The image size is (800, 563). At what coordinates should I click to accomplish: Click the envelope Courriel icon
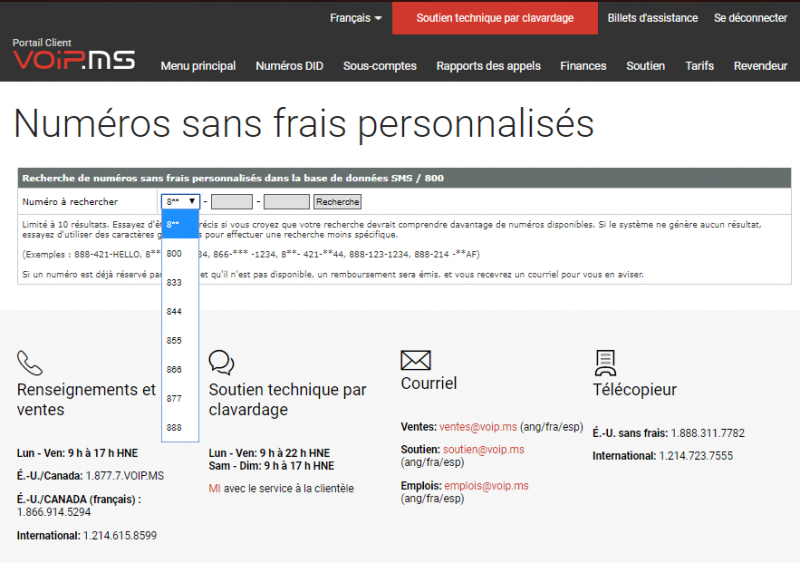coord(416,360)
